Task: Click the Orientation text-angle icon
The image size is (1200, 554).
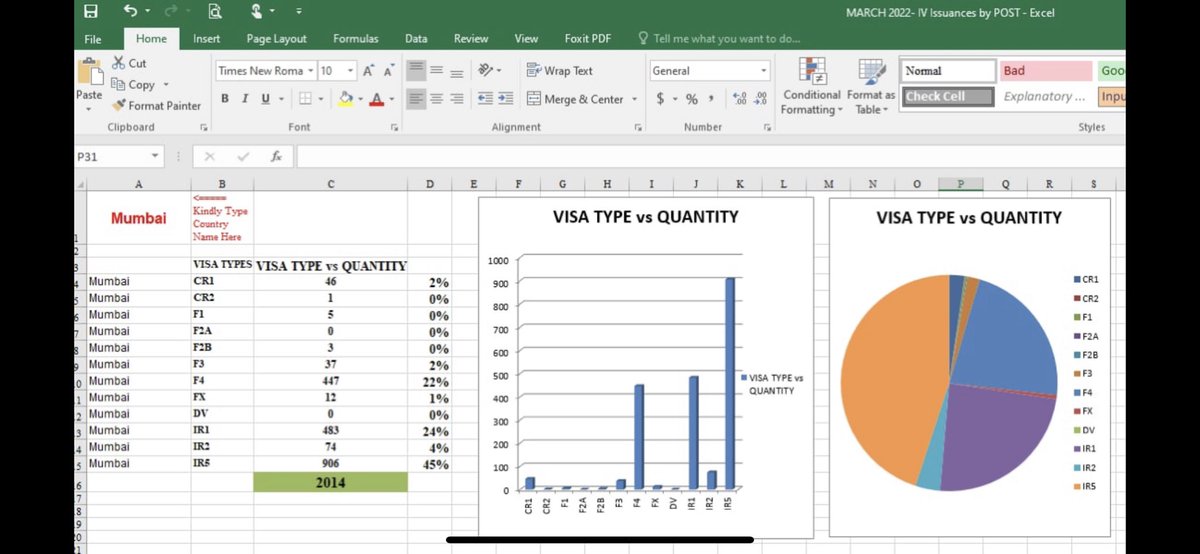Action: pyautogui.click(x=486, y=71)
